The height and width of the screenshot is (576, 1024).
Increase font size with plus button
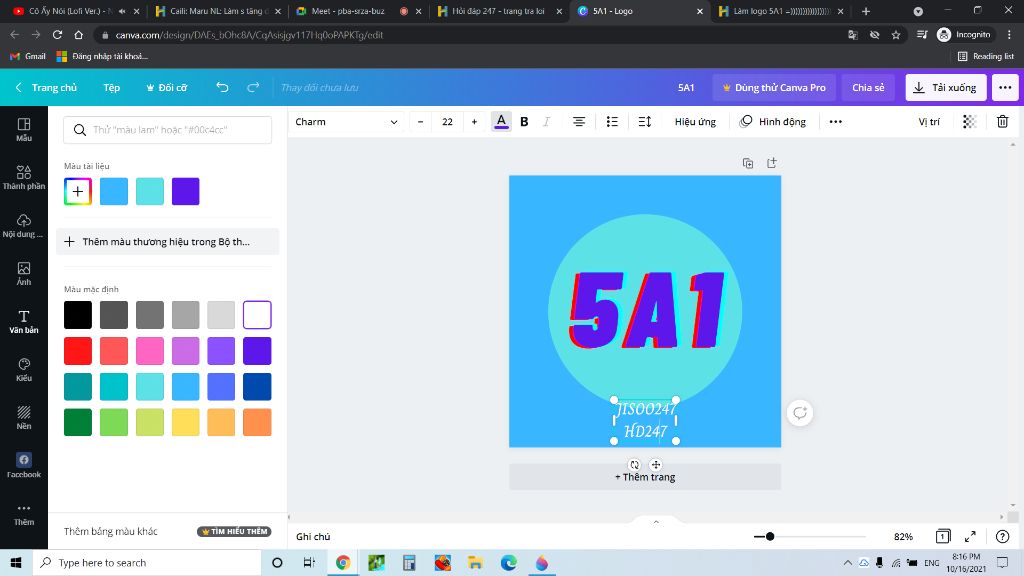tap(474, 121)
